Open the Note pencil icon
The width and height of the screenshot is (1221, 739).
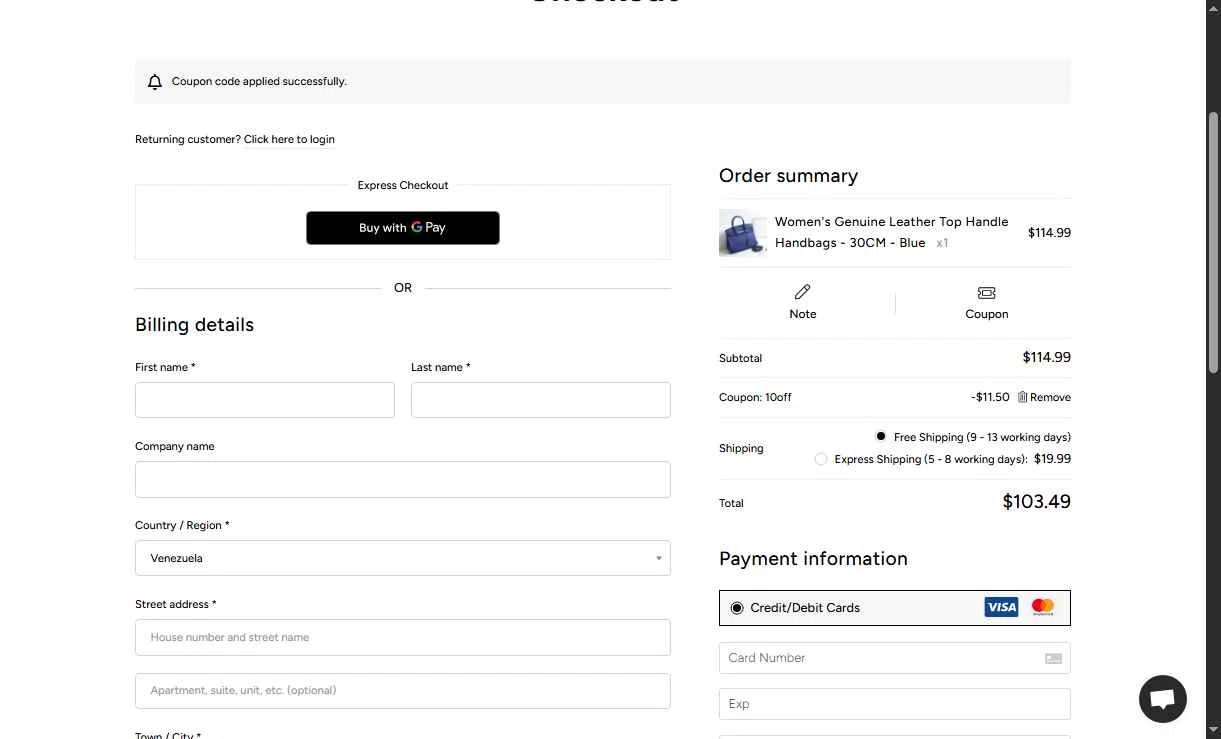click(802, 292)
